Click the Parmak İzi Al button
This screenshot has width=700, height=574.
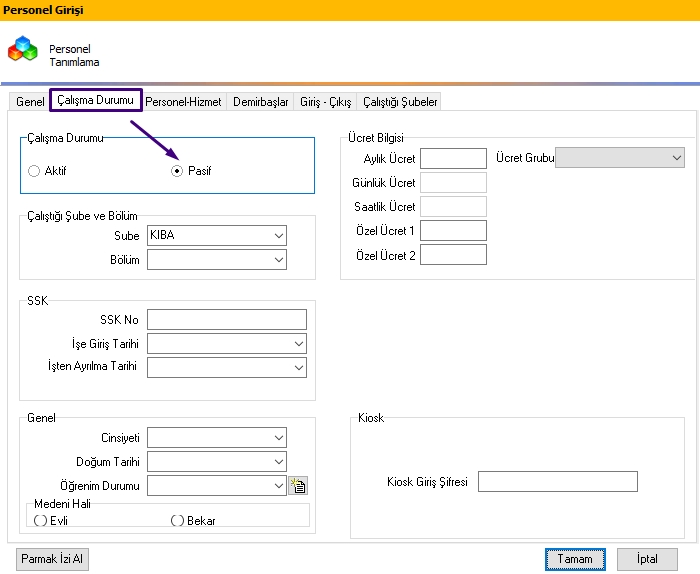click(x=52, y=559)
